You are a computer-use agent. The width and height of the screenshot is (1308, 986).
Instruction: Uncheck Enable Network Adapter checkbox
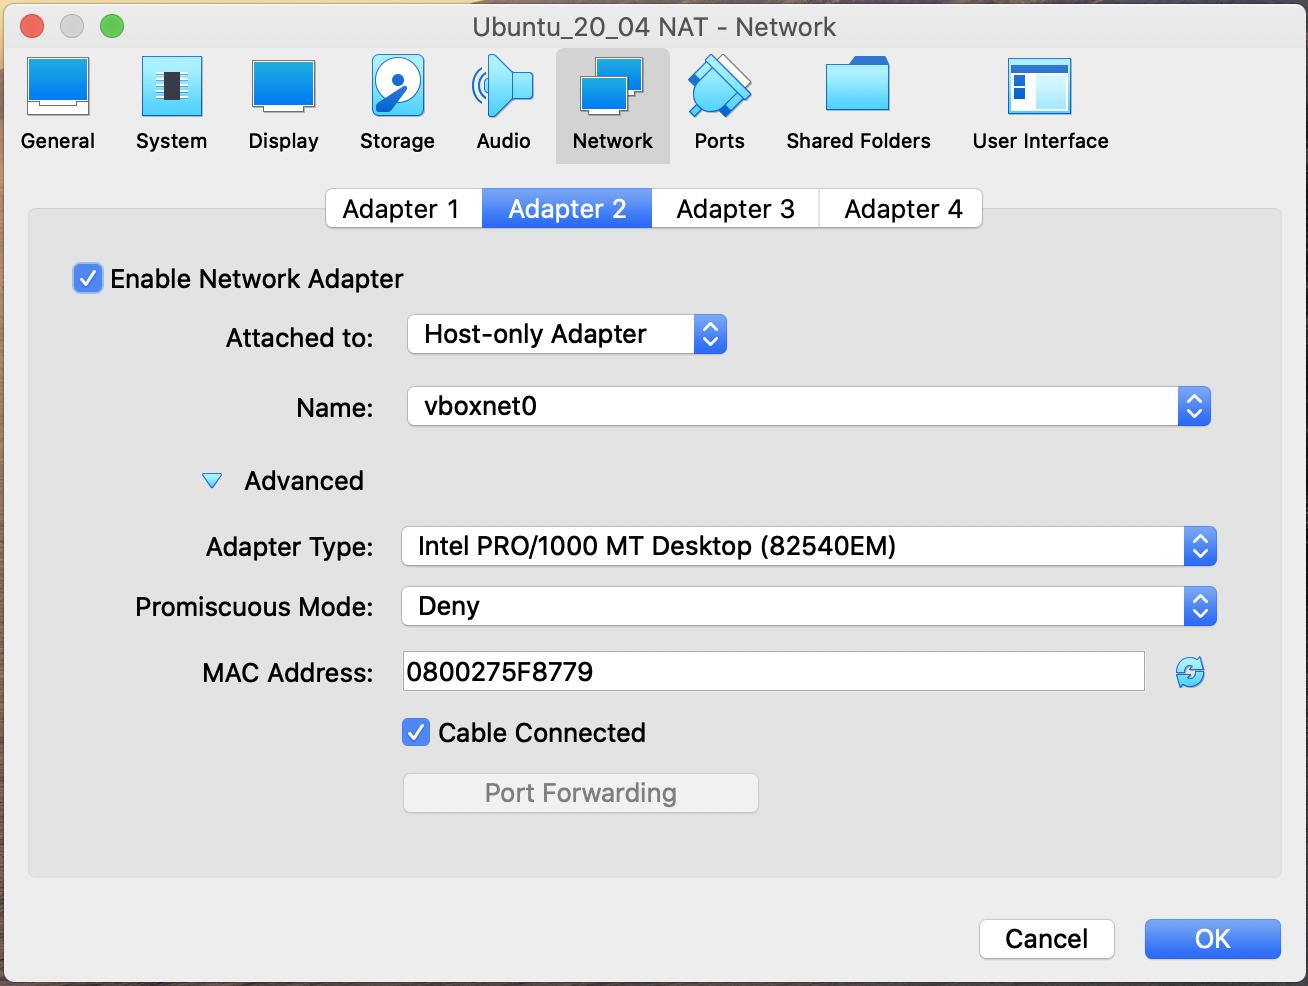point(88,279)
